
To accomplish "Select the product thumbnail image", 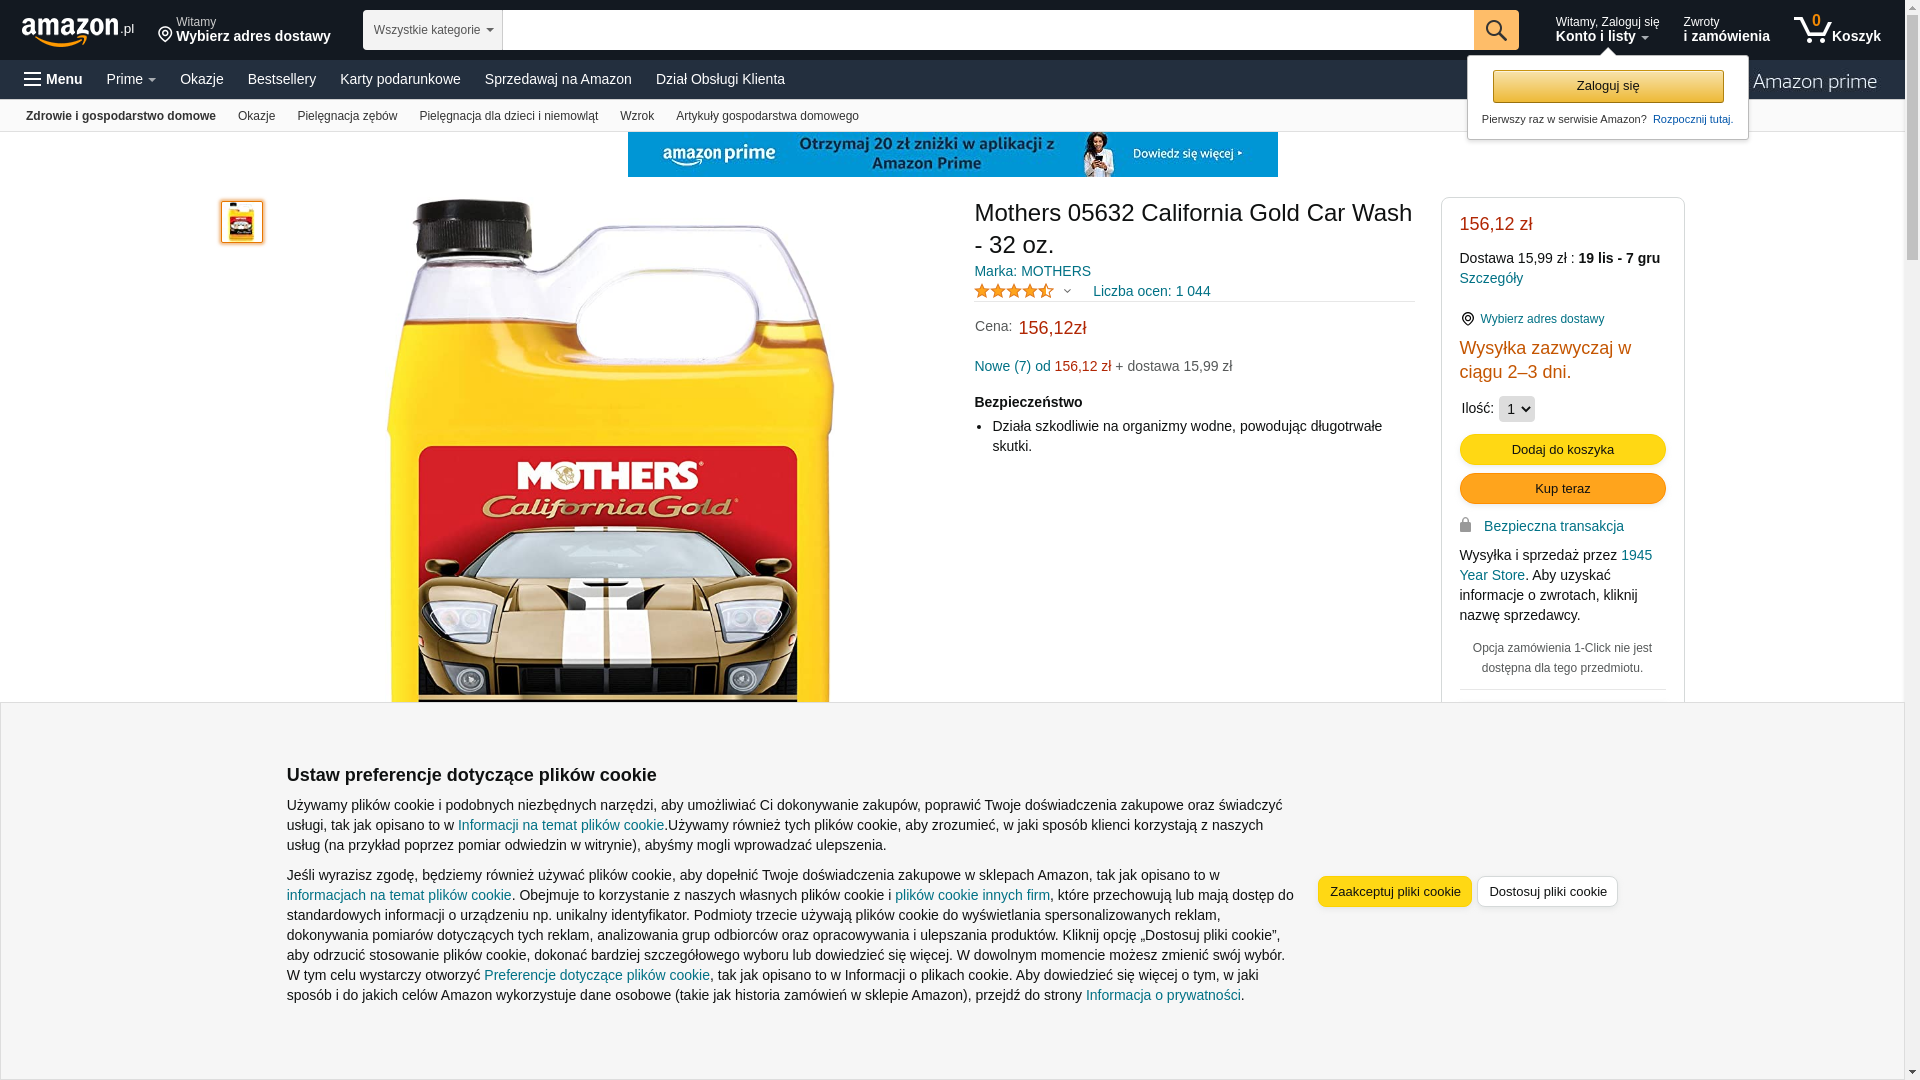I will tap(242, 222).
